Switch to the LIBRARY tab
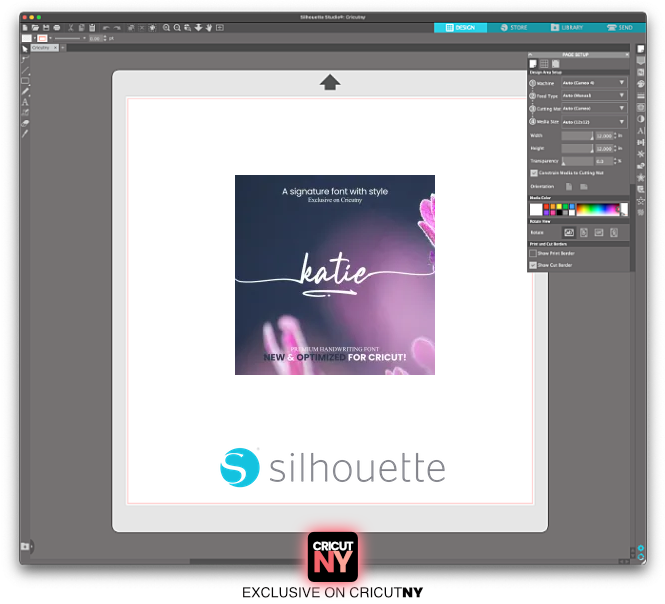The width and height of the screenshot is (665, 604). click(x=567, y=28)
